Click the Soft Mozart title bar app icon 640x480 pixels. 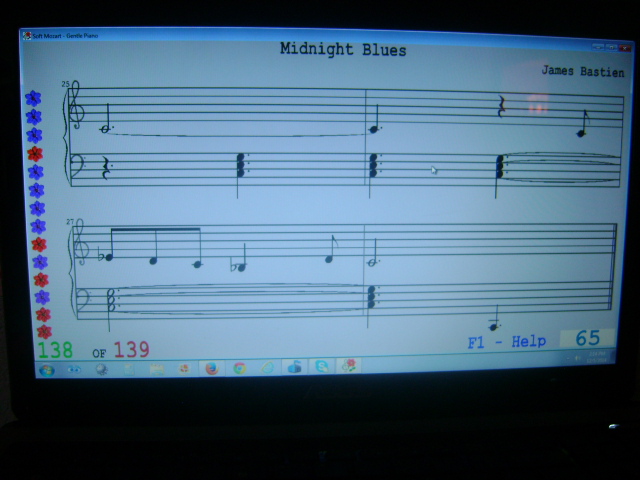point(27,36)
